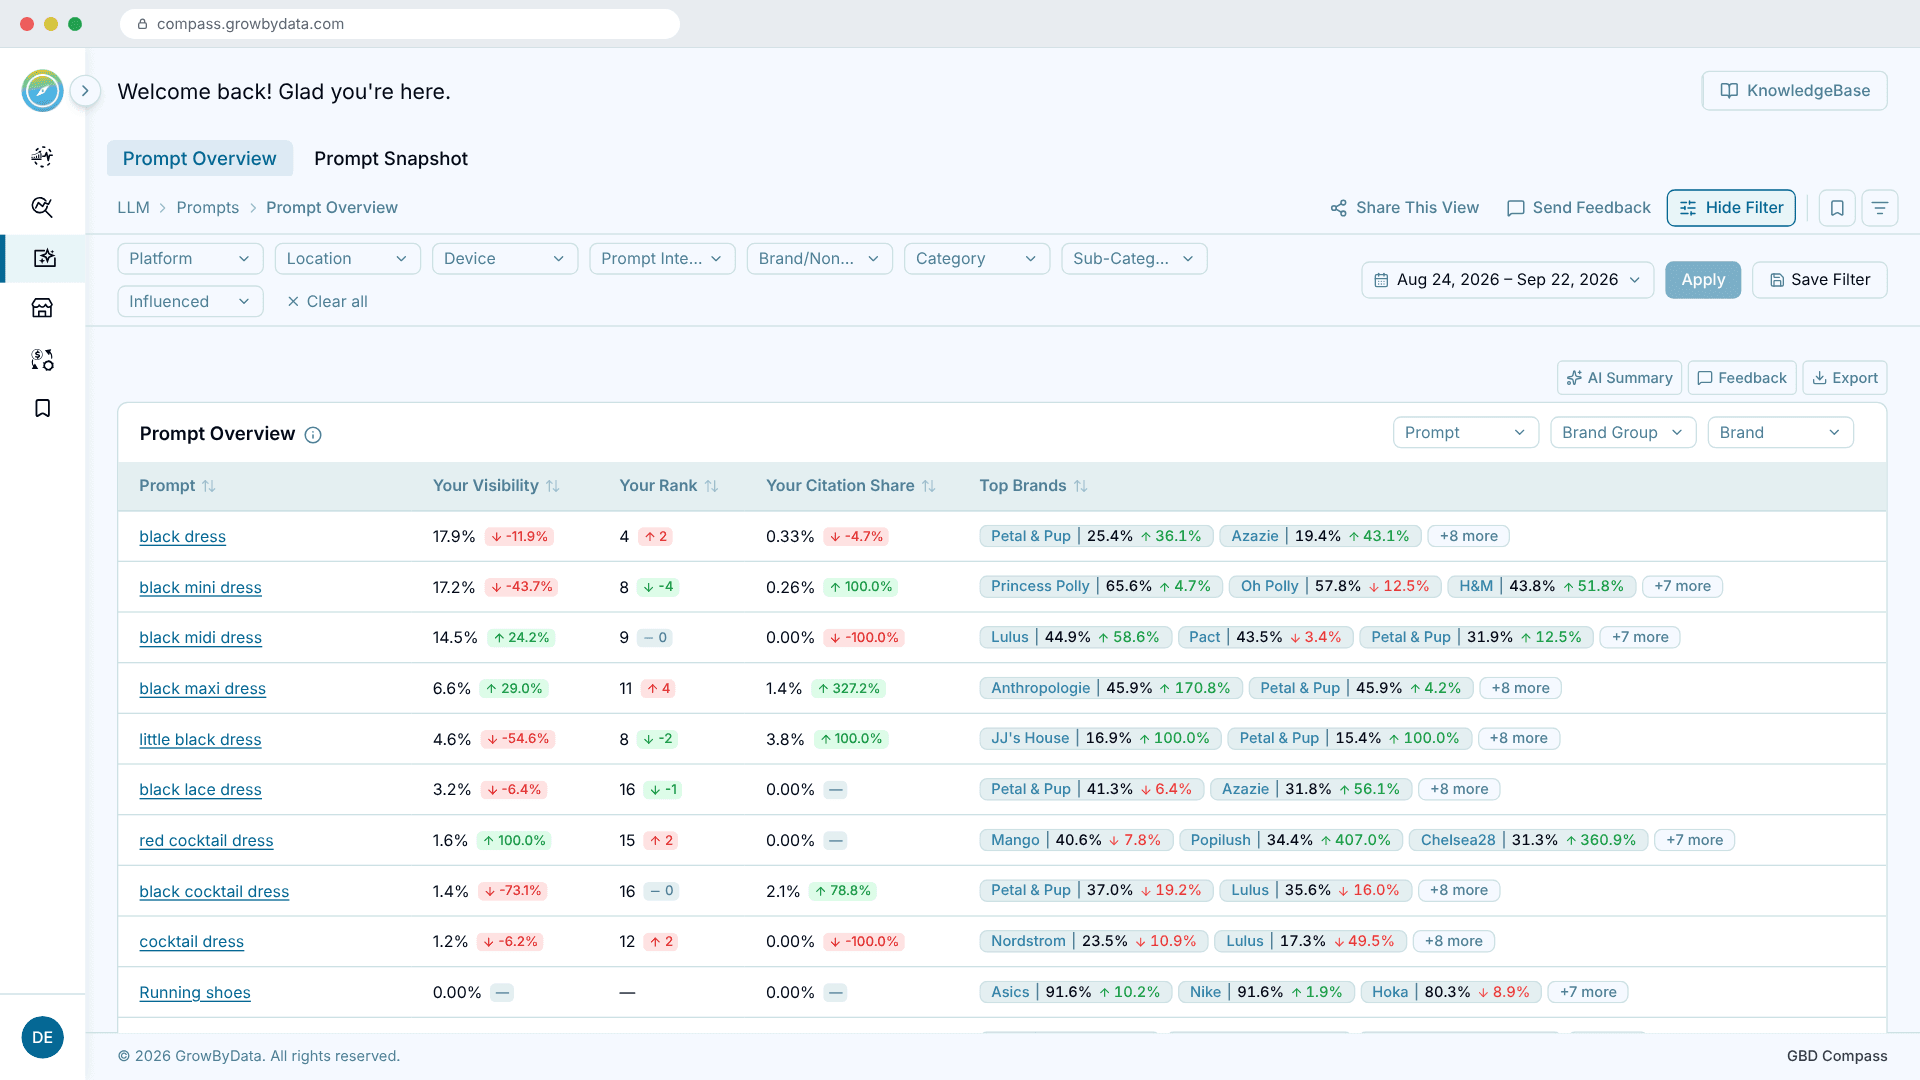This screenshot has width=1920, height=1080.
Task: Open the Influenced dropdown
Action: coord(190,301)
